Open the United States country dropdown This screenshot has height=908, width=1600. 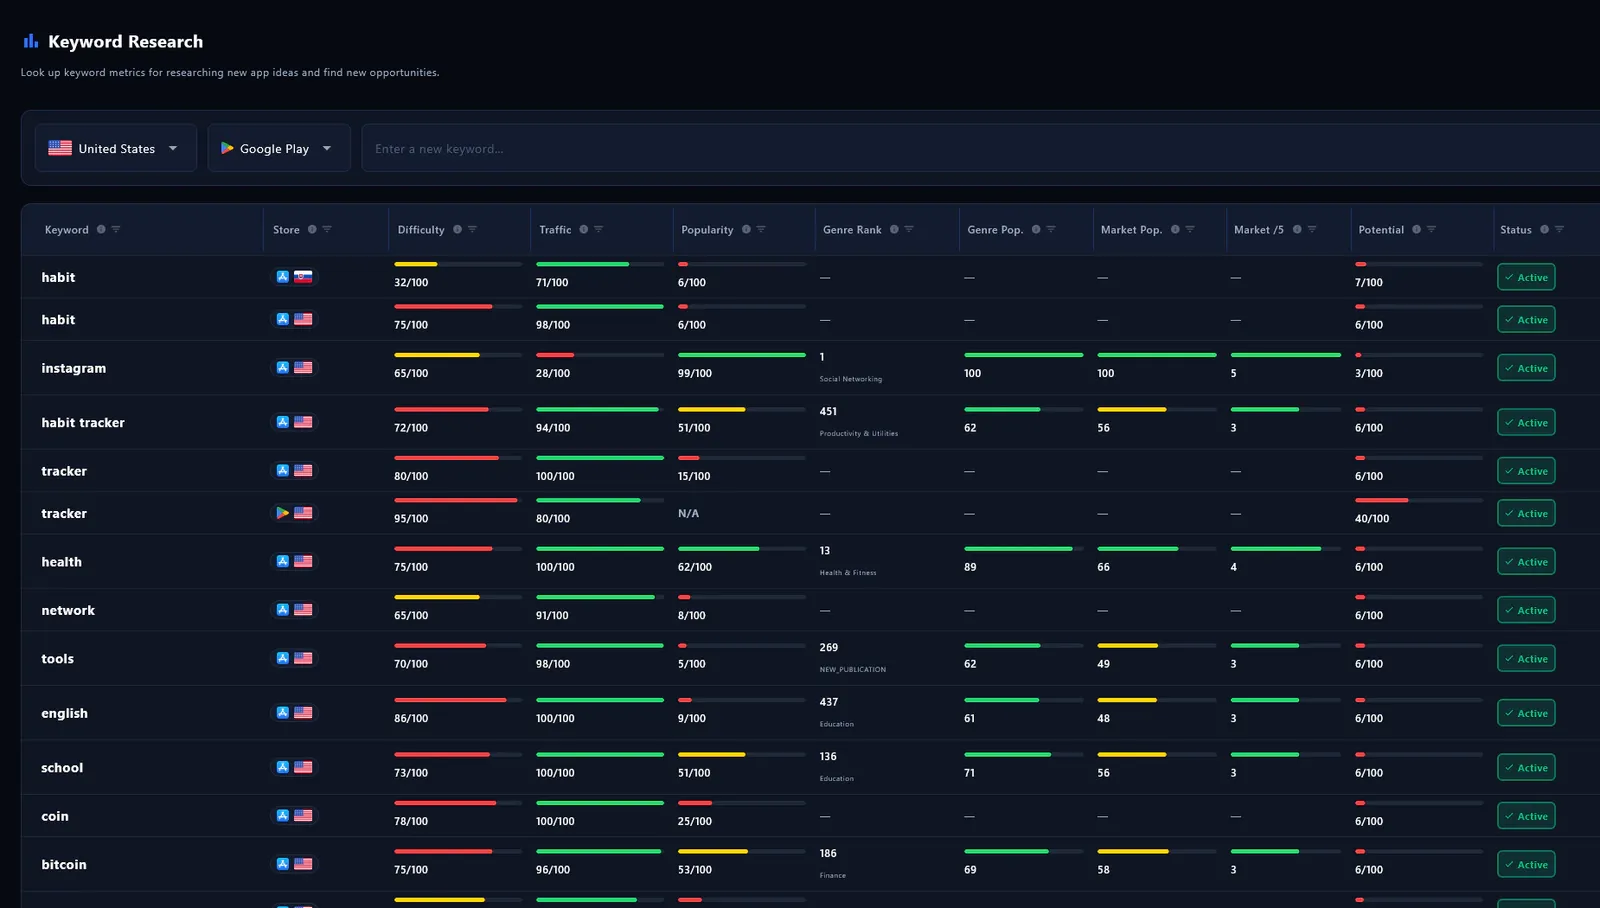click(x=115, y=148)
